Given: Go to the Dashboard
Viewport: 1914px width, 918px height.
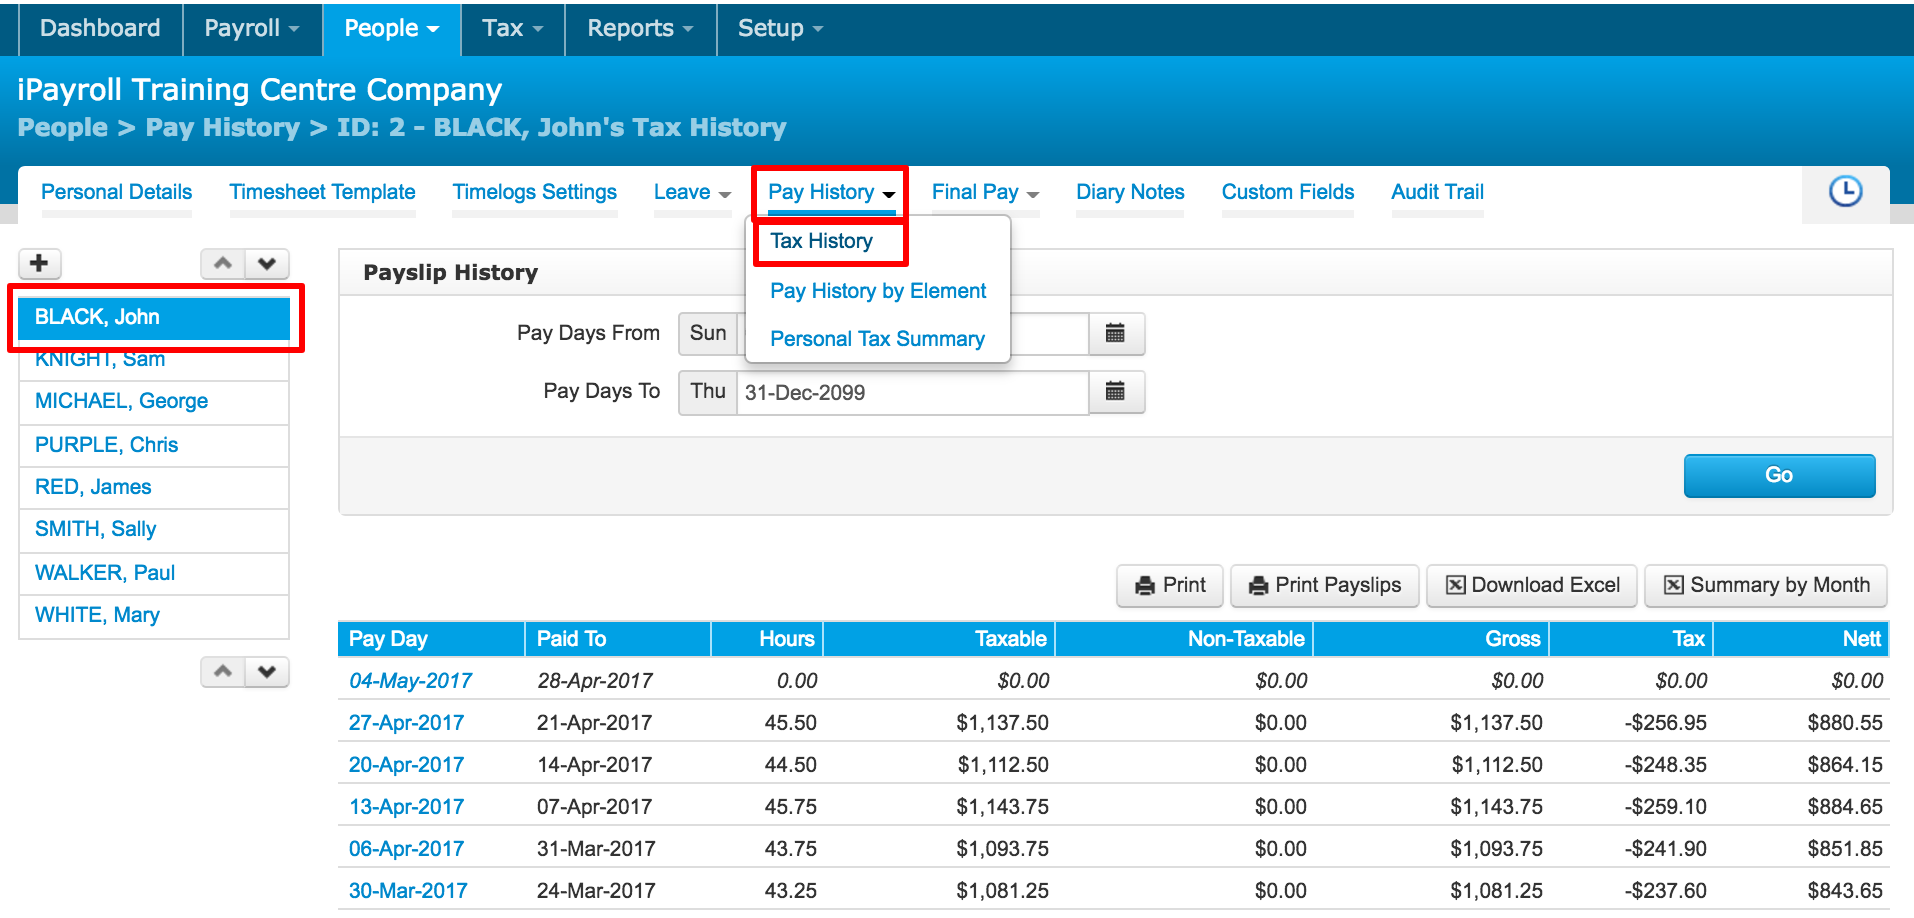Looking at the screenshot, I should [x=100, y=28].
